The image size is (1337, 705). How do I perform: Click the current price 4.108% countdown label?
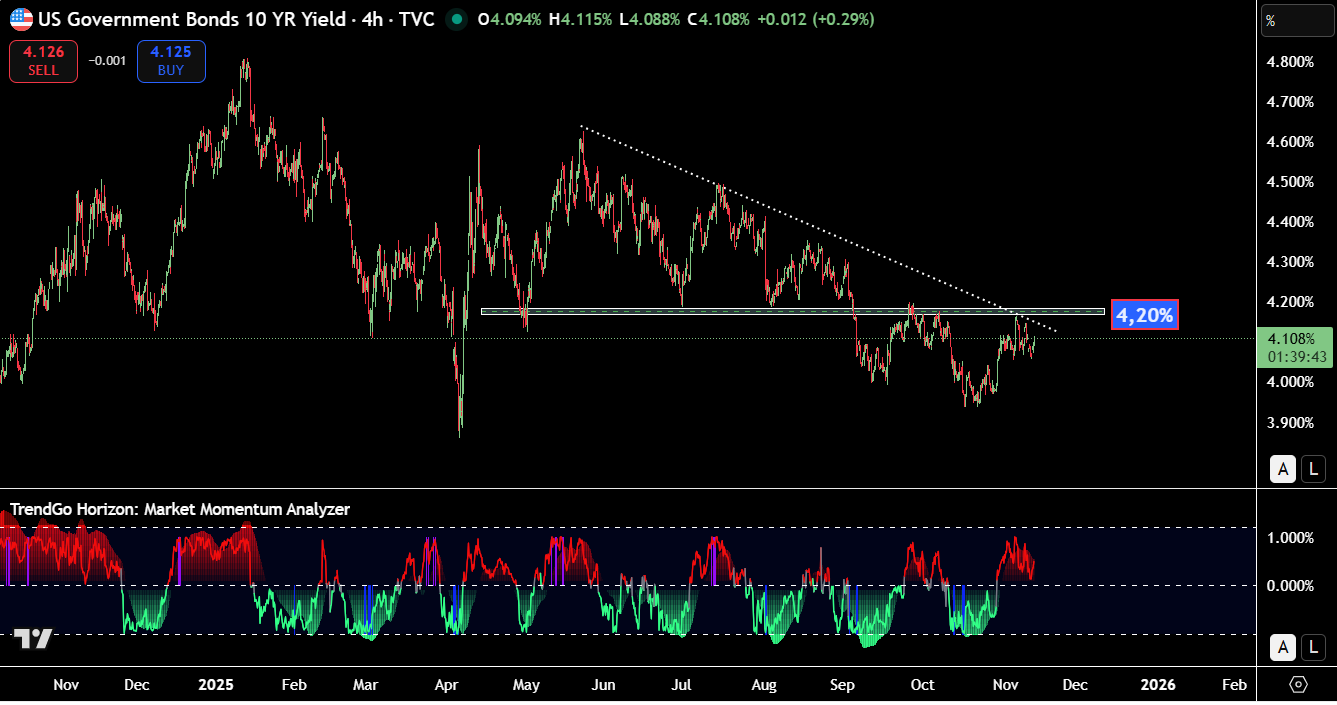click(1296, 347)
